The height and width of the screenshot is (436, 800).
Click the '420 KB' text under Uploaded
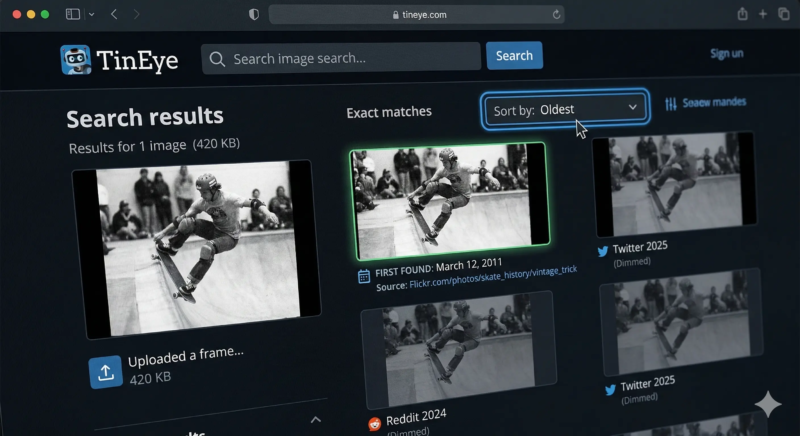150,378
